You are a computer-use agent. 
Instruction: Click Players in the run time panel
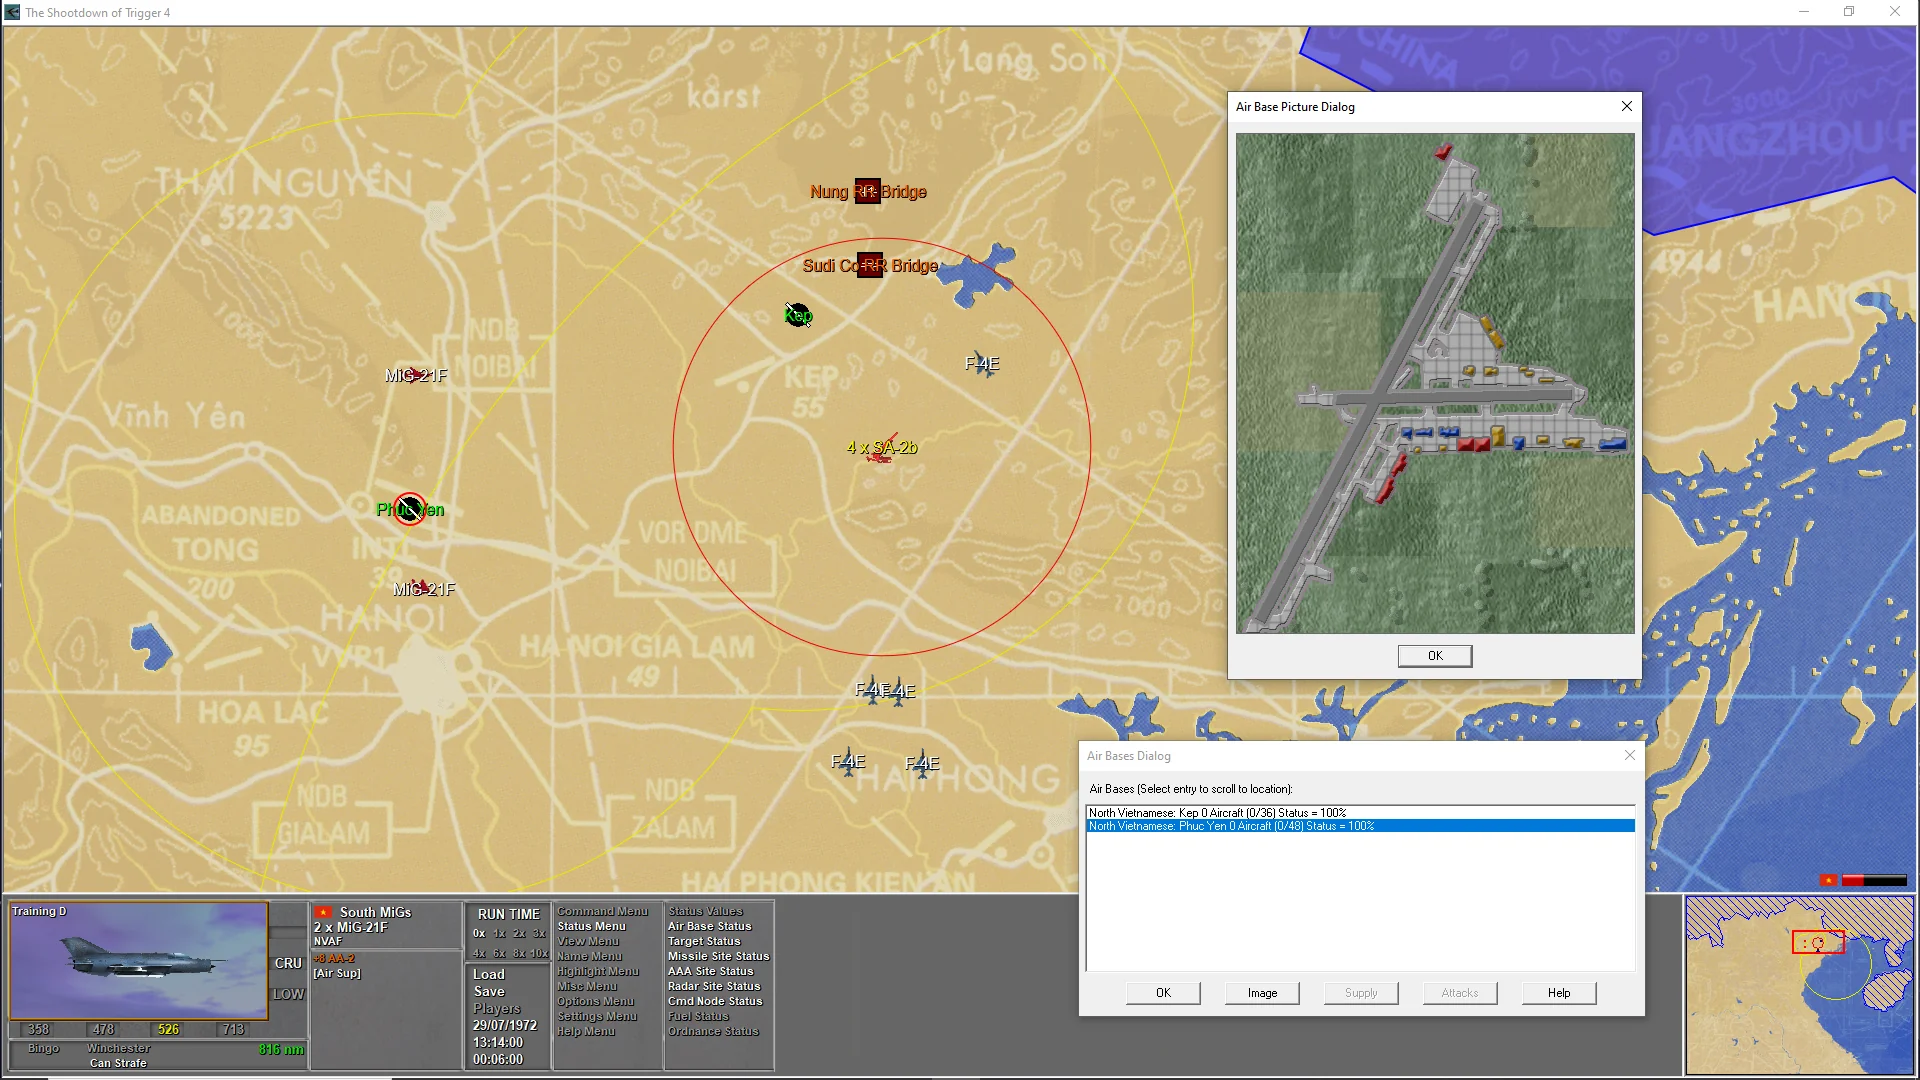(x=497, y=1008)
